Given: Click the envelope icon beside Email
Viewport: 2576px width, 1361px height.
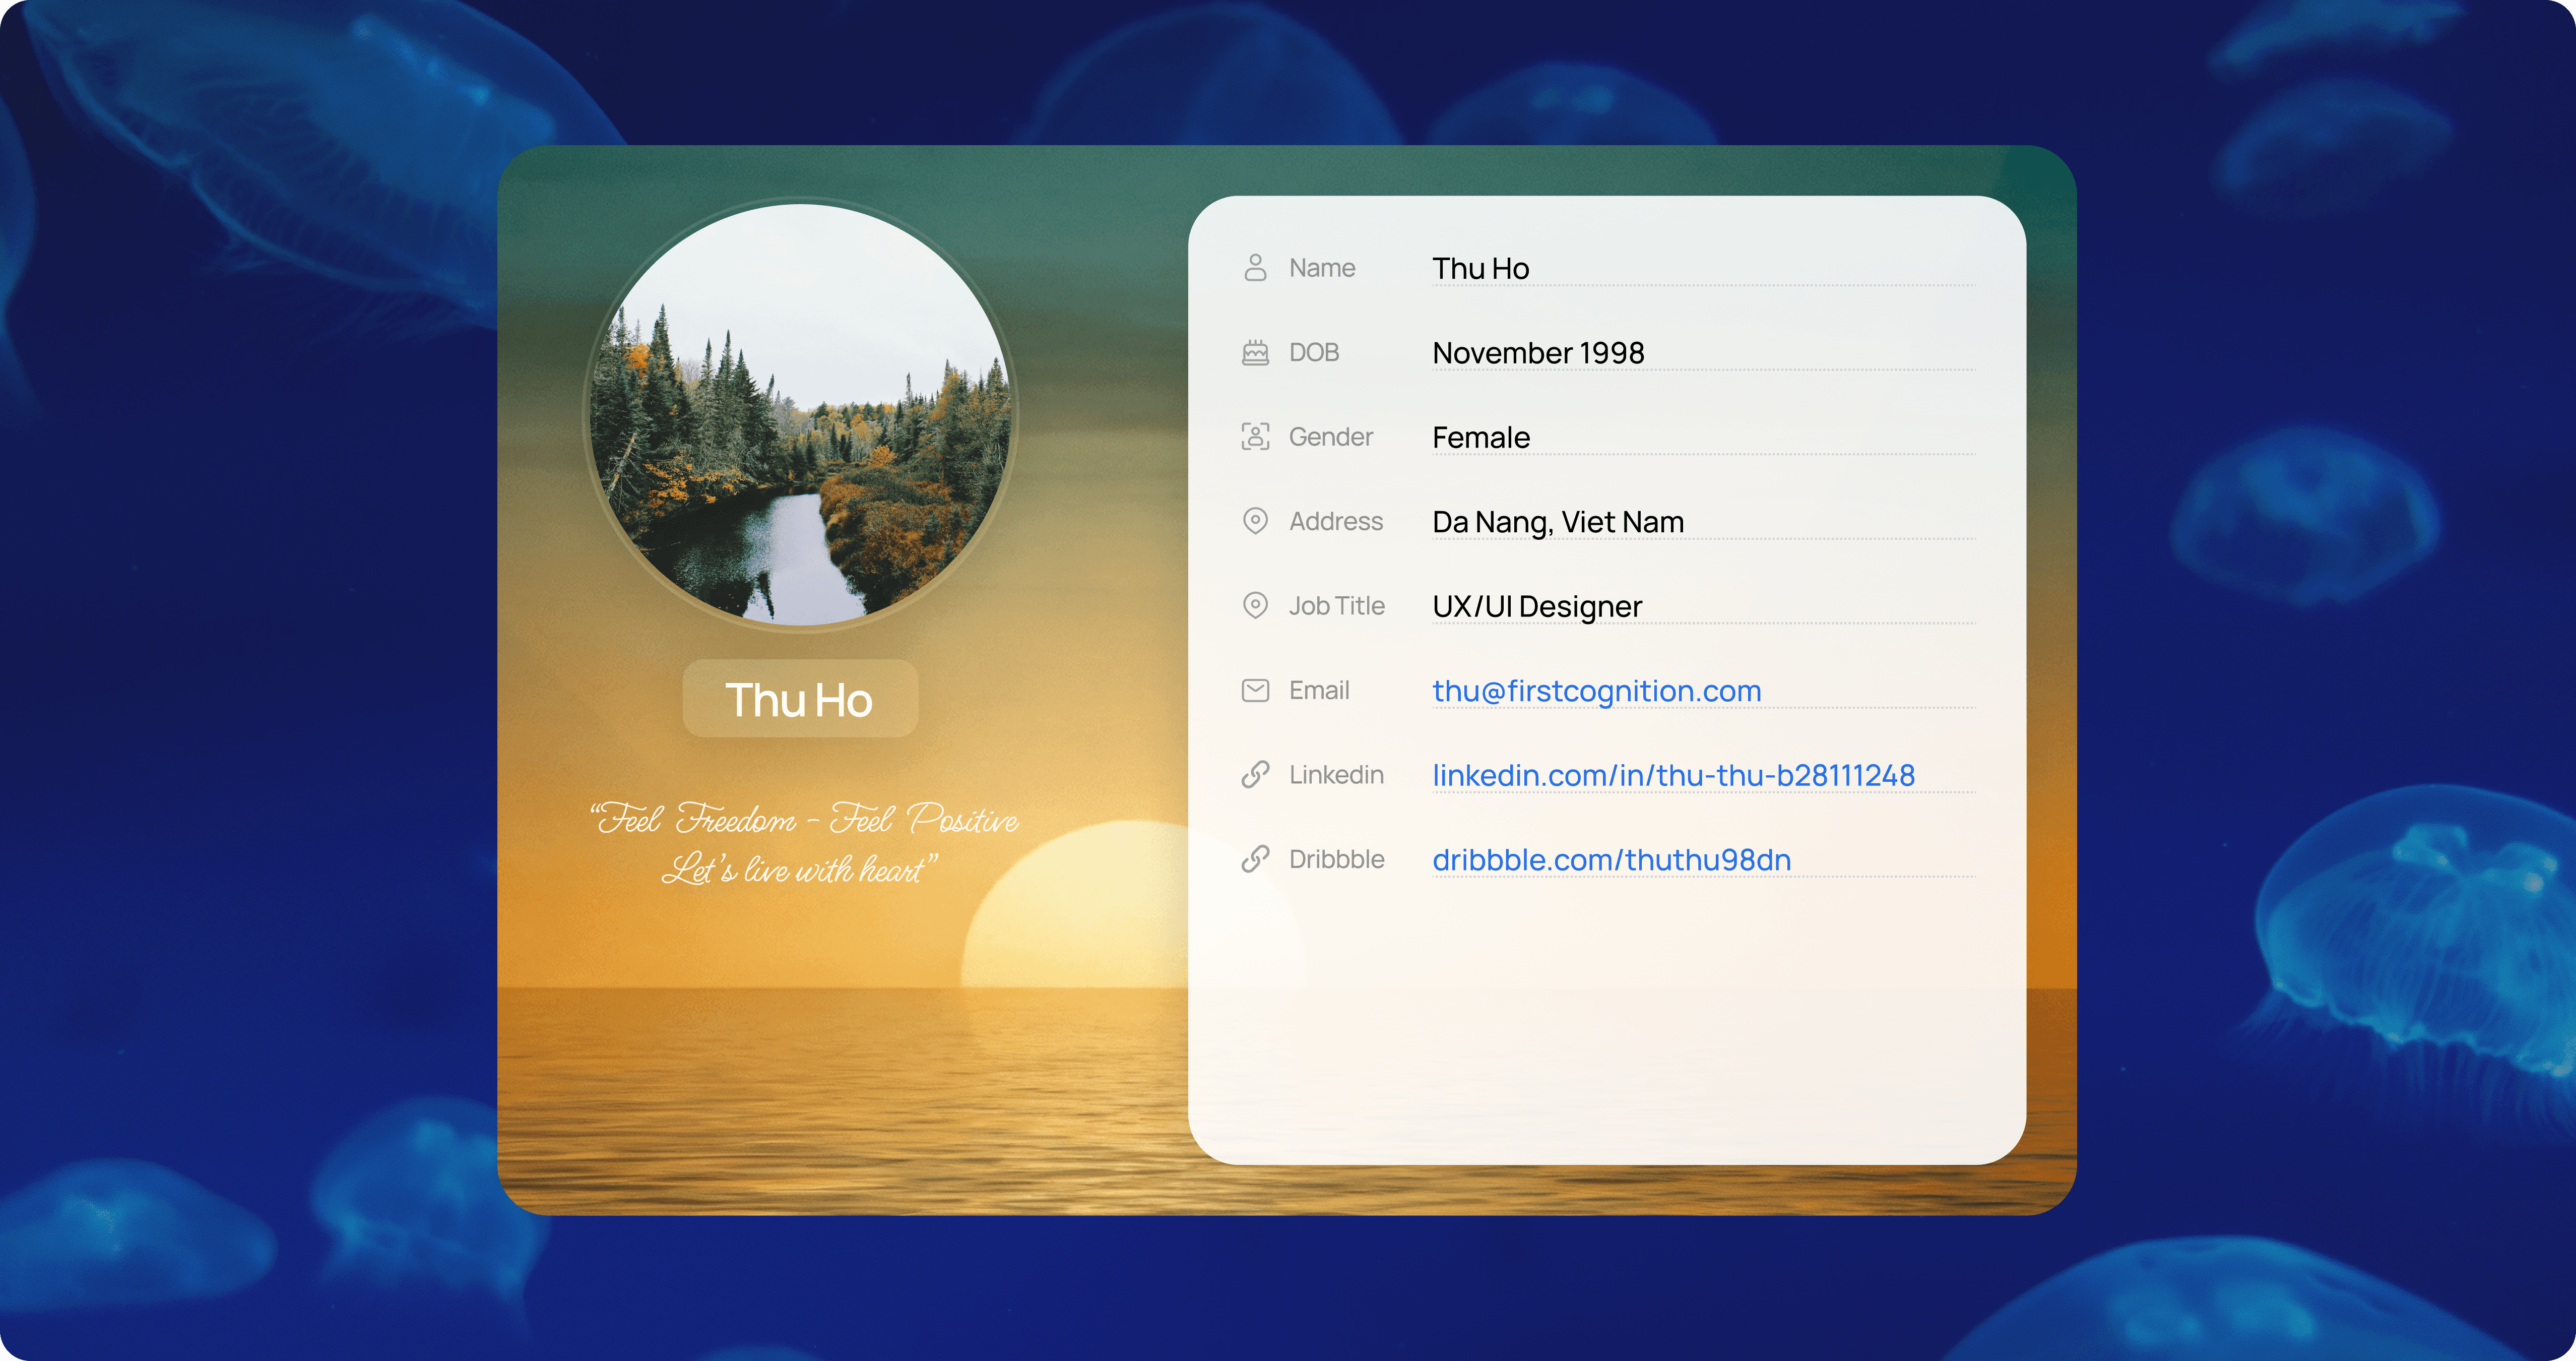Looking at the screenshot, I should (1255, 690).
